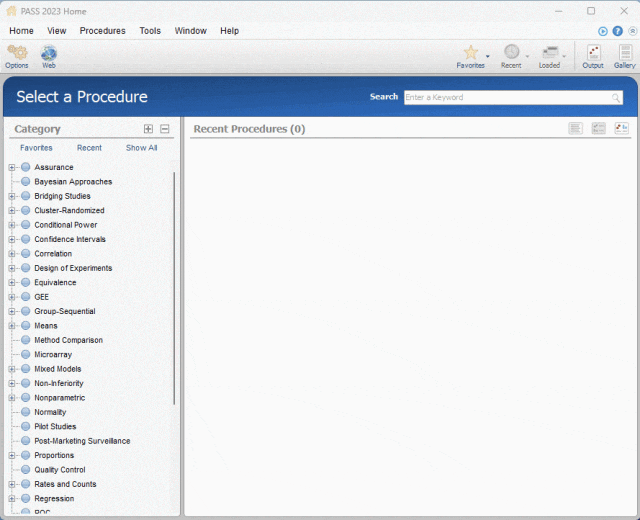Viewport: 640px width, 520px height.
Task: Click the Show All link
Action: (141, 148)
